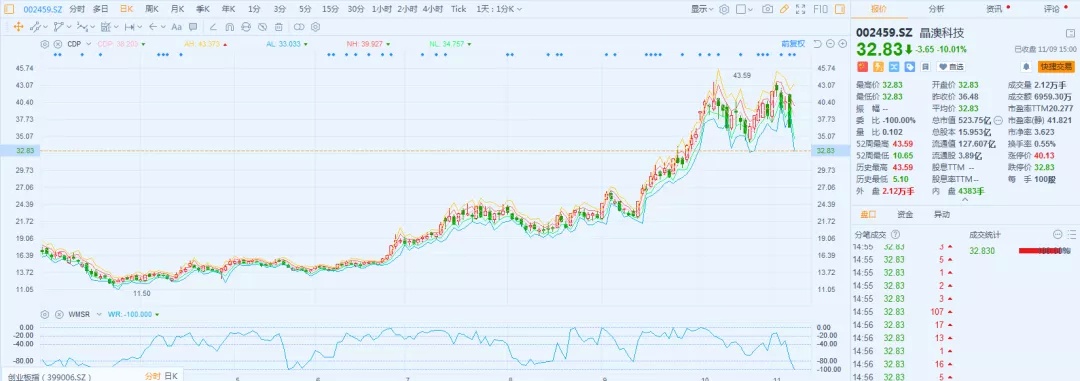Image resolution: width=1080 pixels, height=381 pixels.
Task: Click the orange bolt swatch icon
Action: [878, 67]
